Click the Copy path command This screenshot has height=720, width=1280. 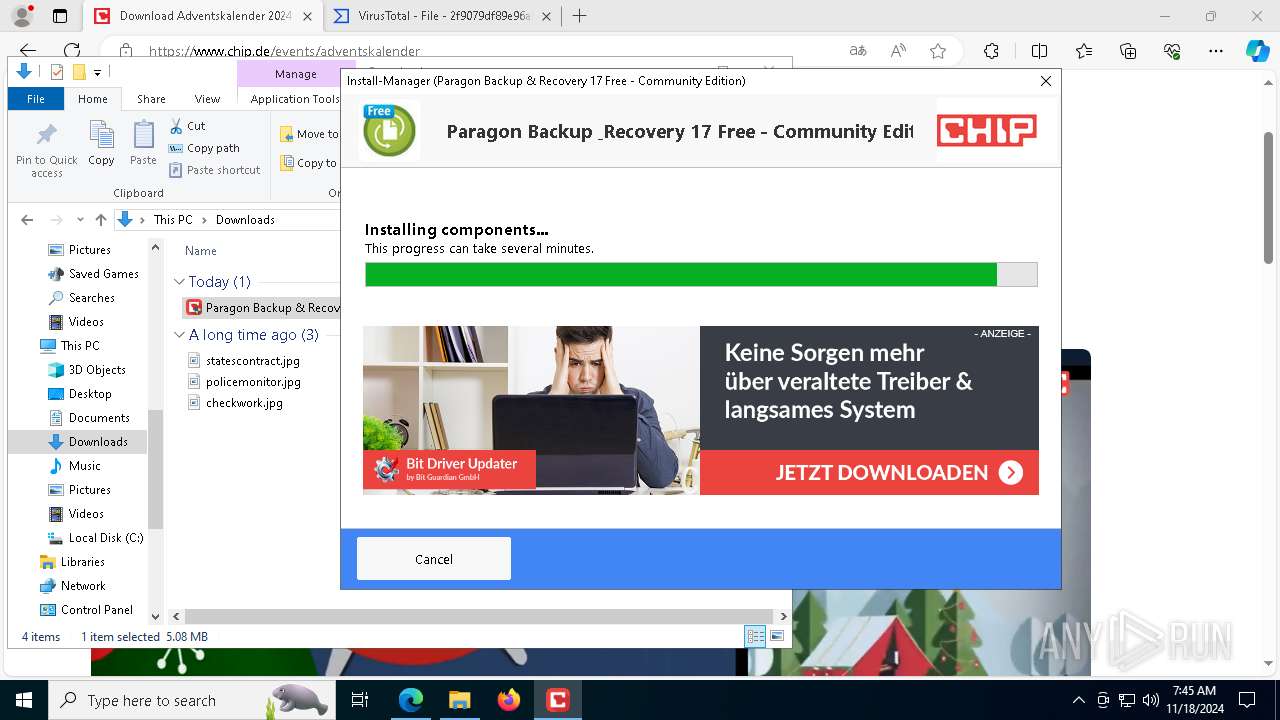click(x=204, y=148)
